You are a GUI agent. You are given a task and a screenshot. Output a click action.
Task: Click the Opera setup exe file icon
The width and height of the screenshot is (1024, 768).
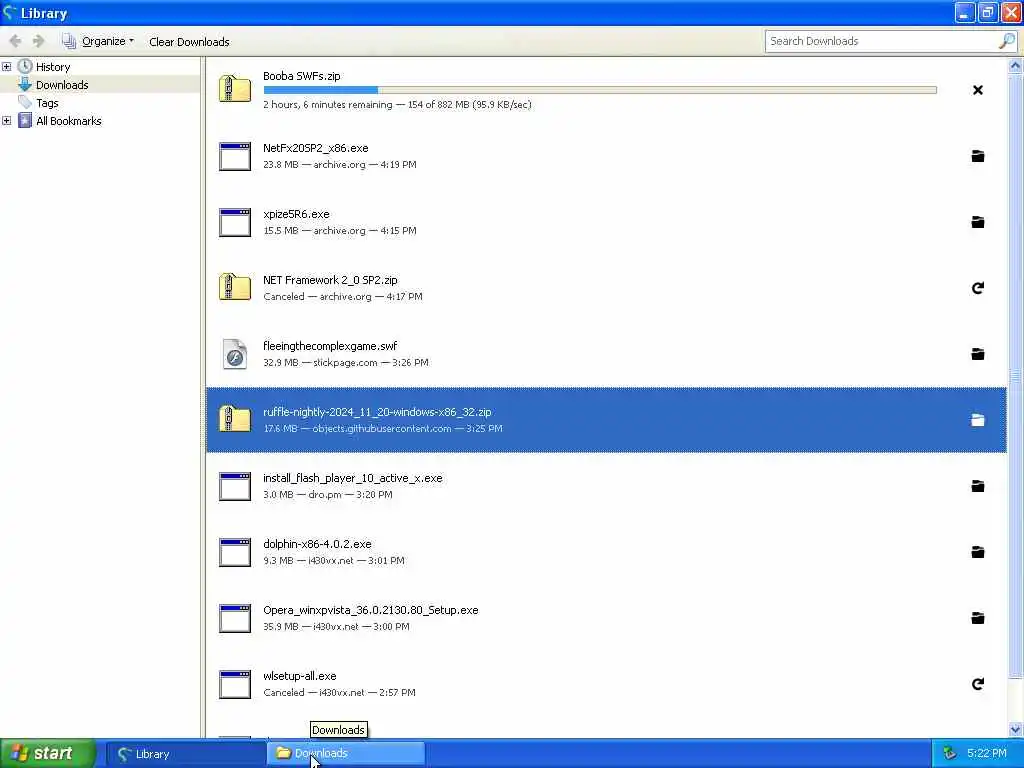234,618
